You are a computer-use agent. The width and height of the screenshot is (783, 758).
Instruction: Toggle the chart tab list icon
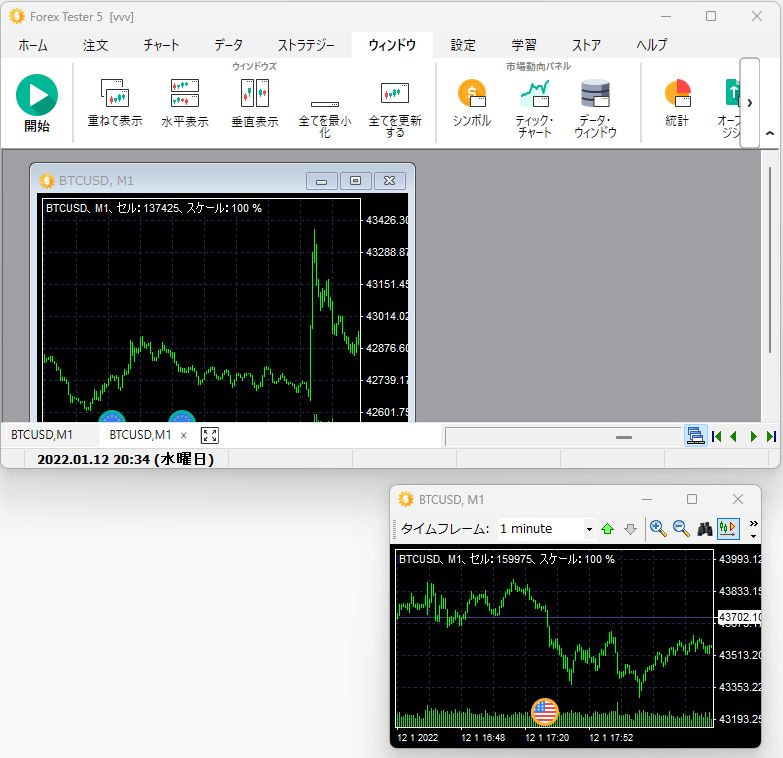coord(695,436)
